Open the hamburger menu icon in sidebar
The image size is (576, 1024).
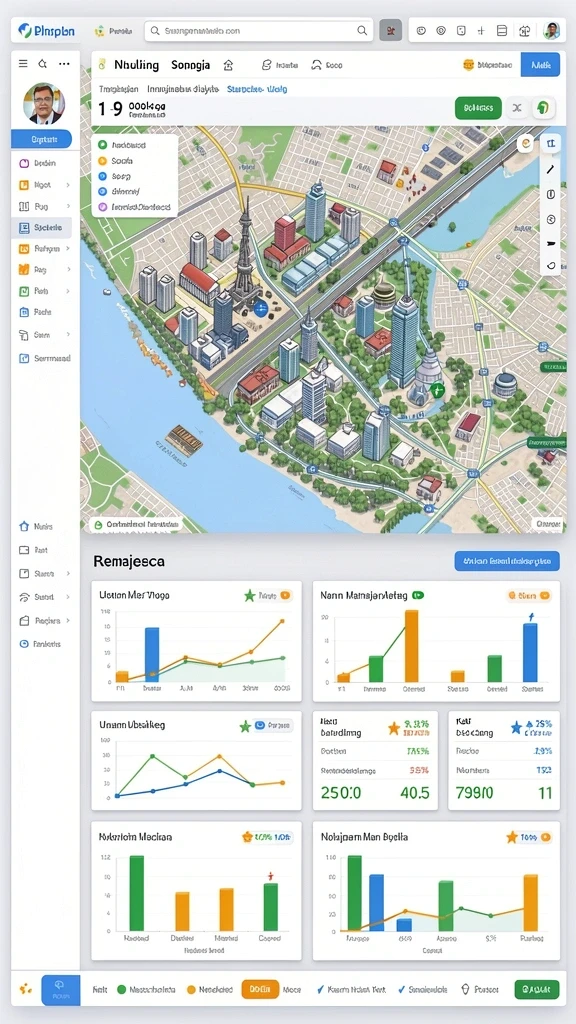click(23, 64)
